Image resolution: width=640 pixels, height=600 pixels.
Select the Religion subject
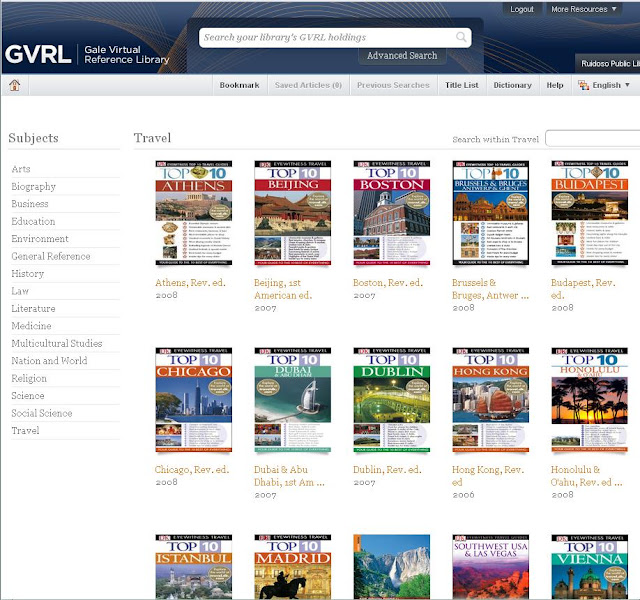[29, 378]
